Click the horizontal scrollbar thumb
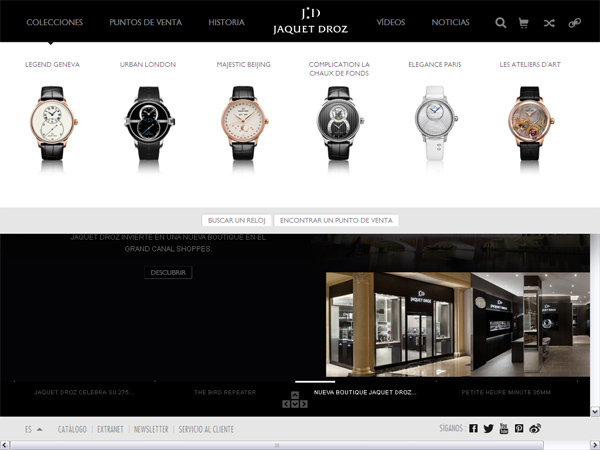Screen dimensions: 600x450 tap(276, 445)
